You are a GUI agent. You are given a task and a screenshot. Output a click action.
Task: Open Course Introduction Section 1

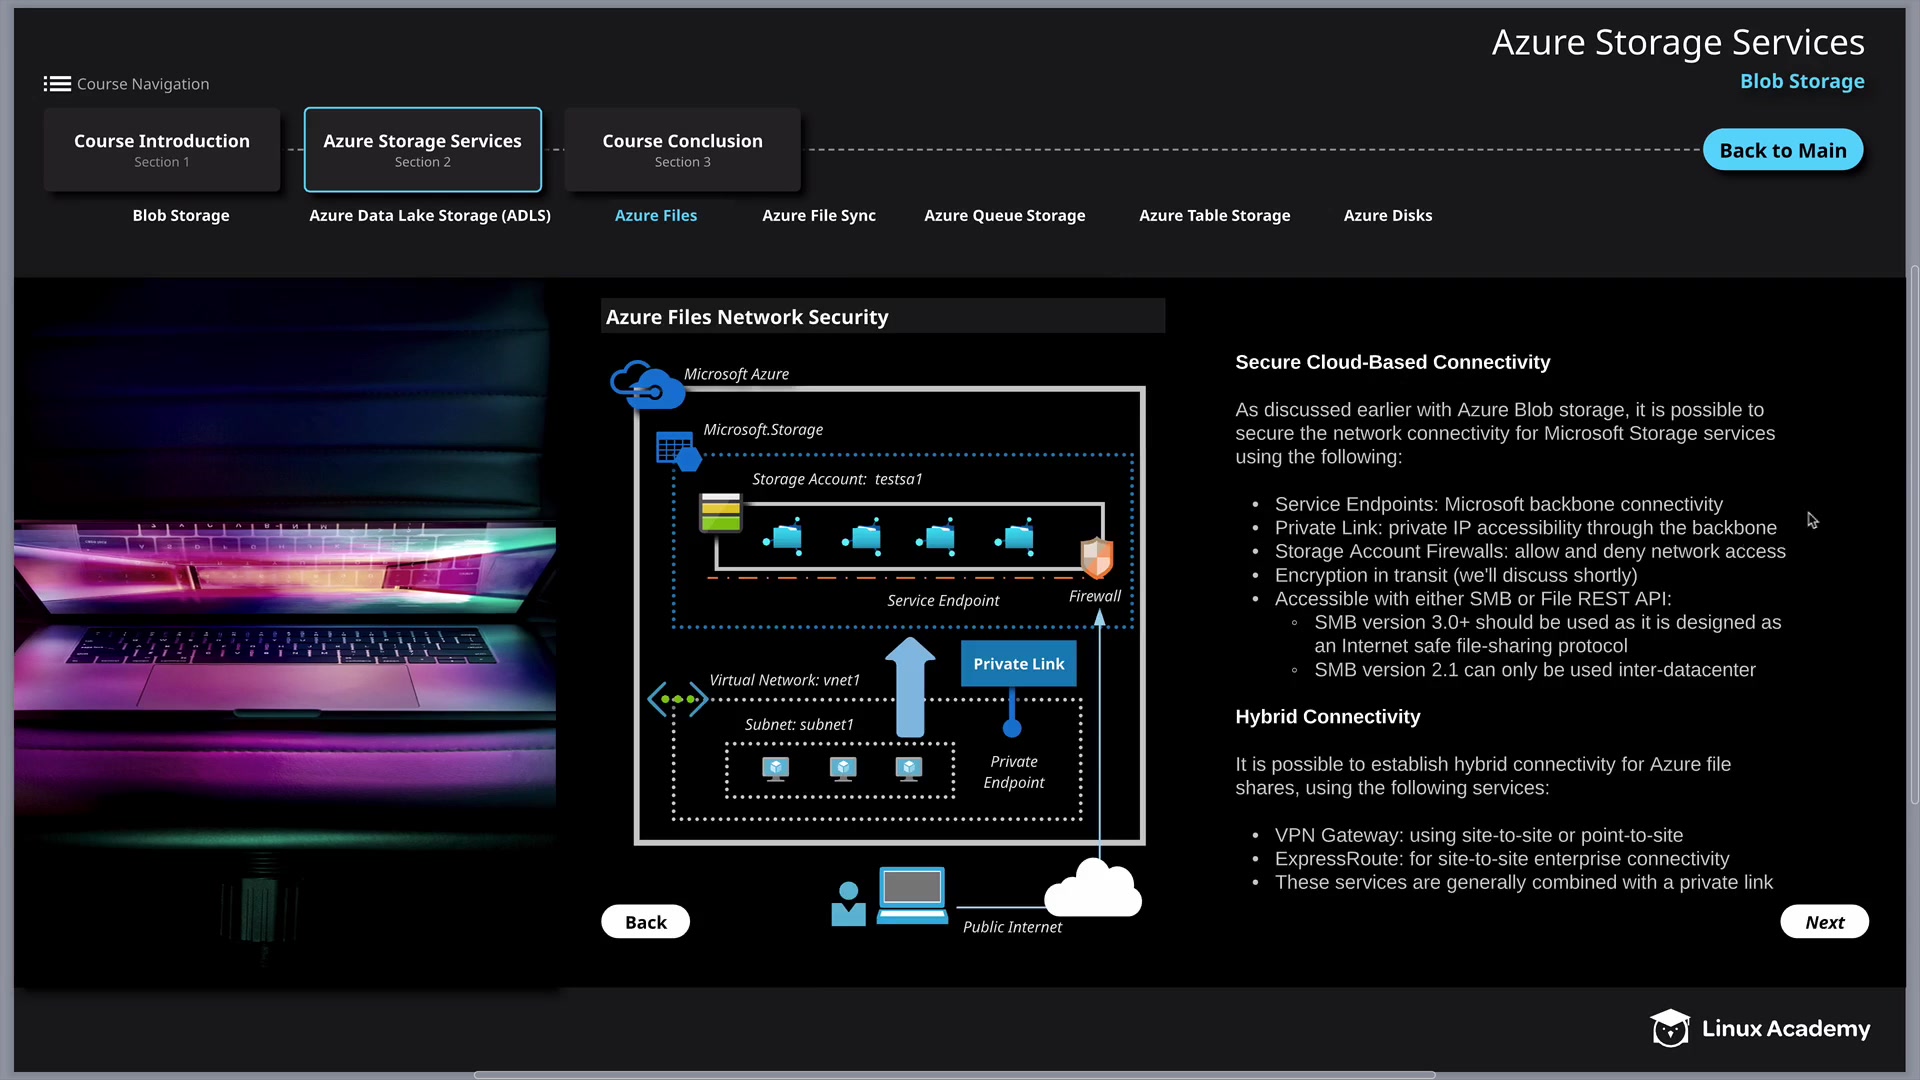[162, 150]
